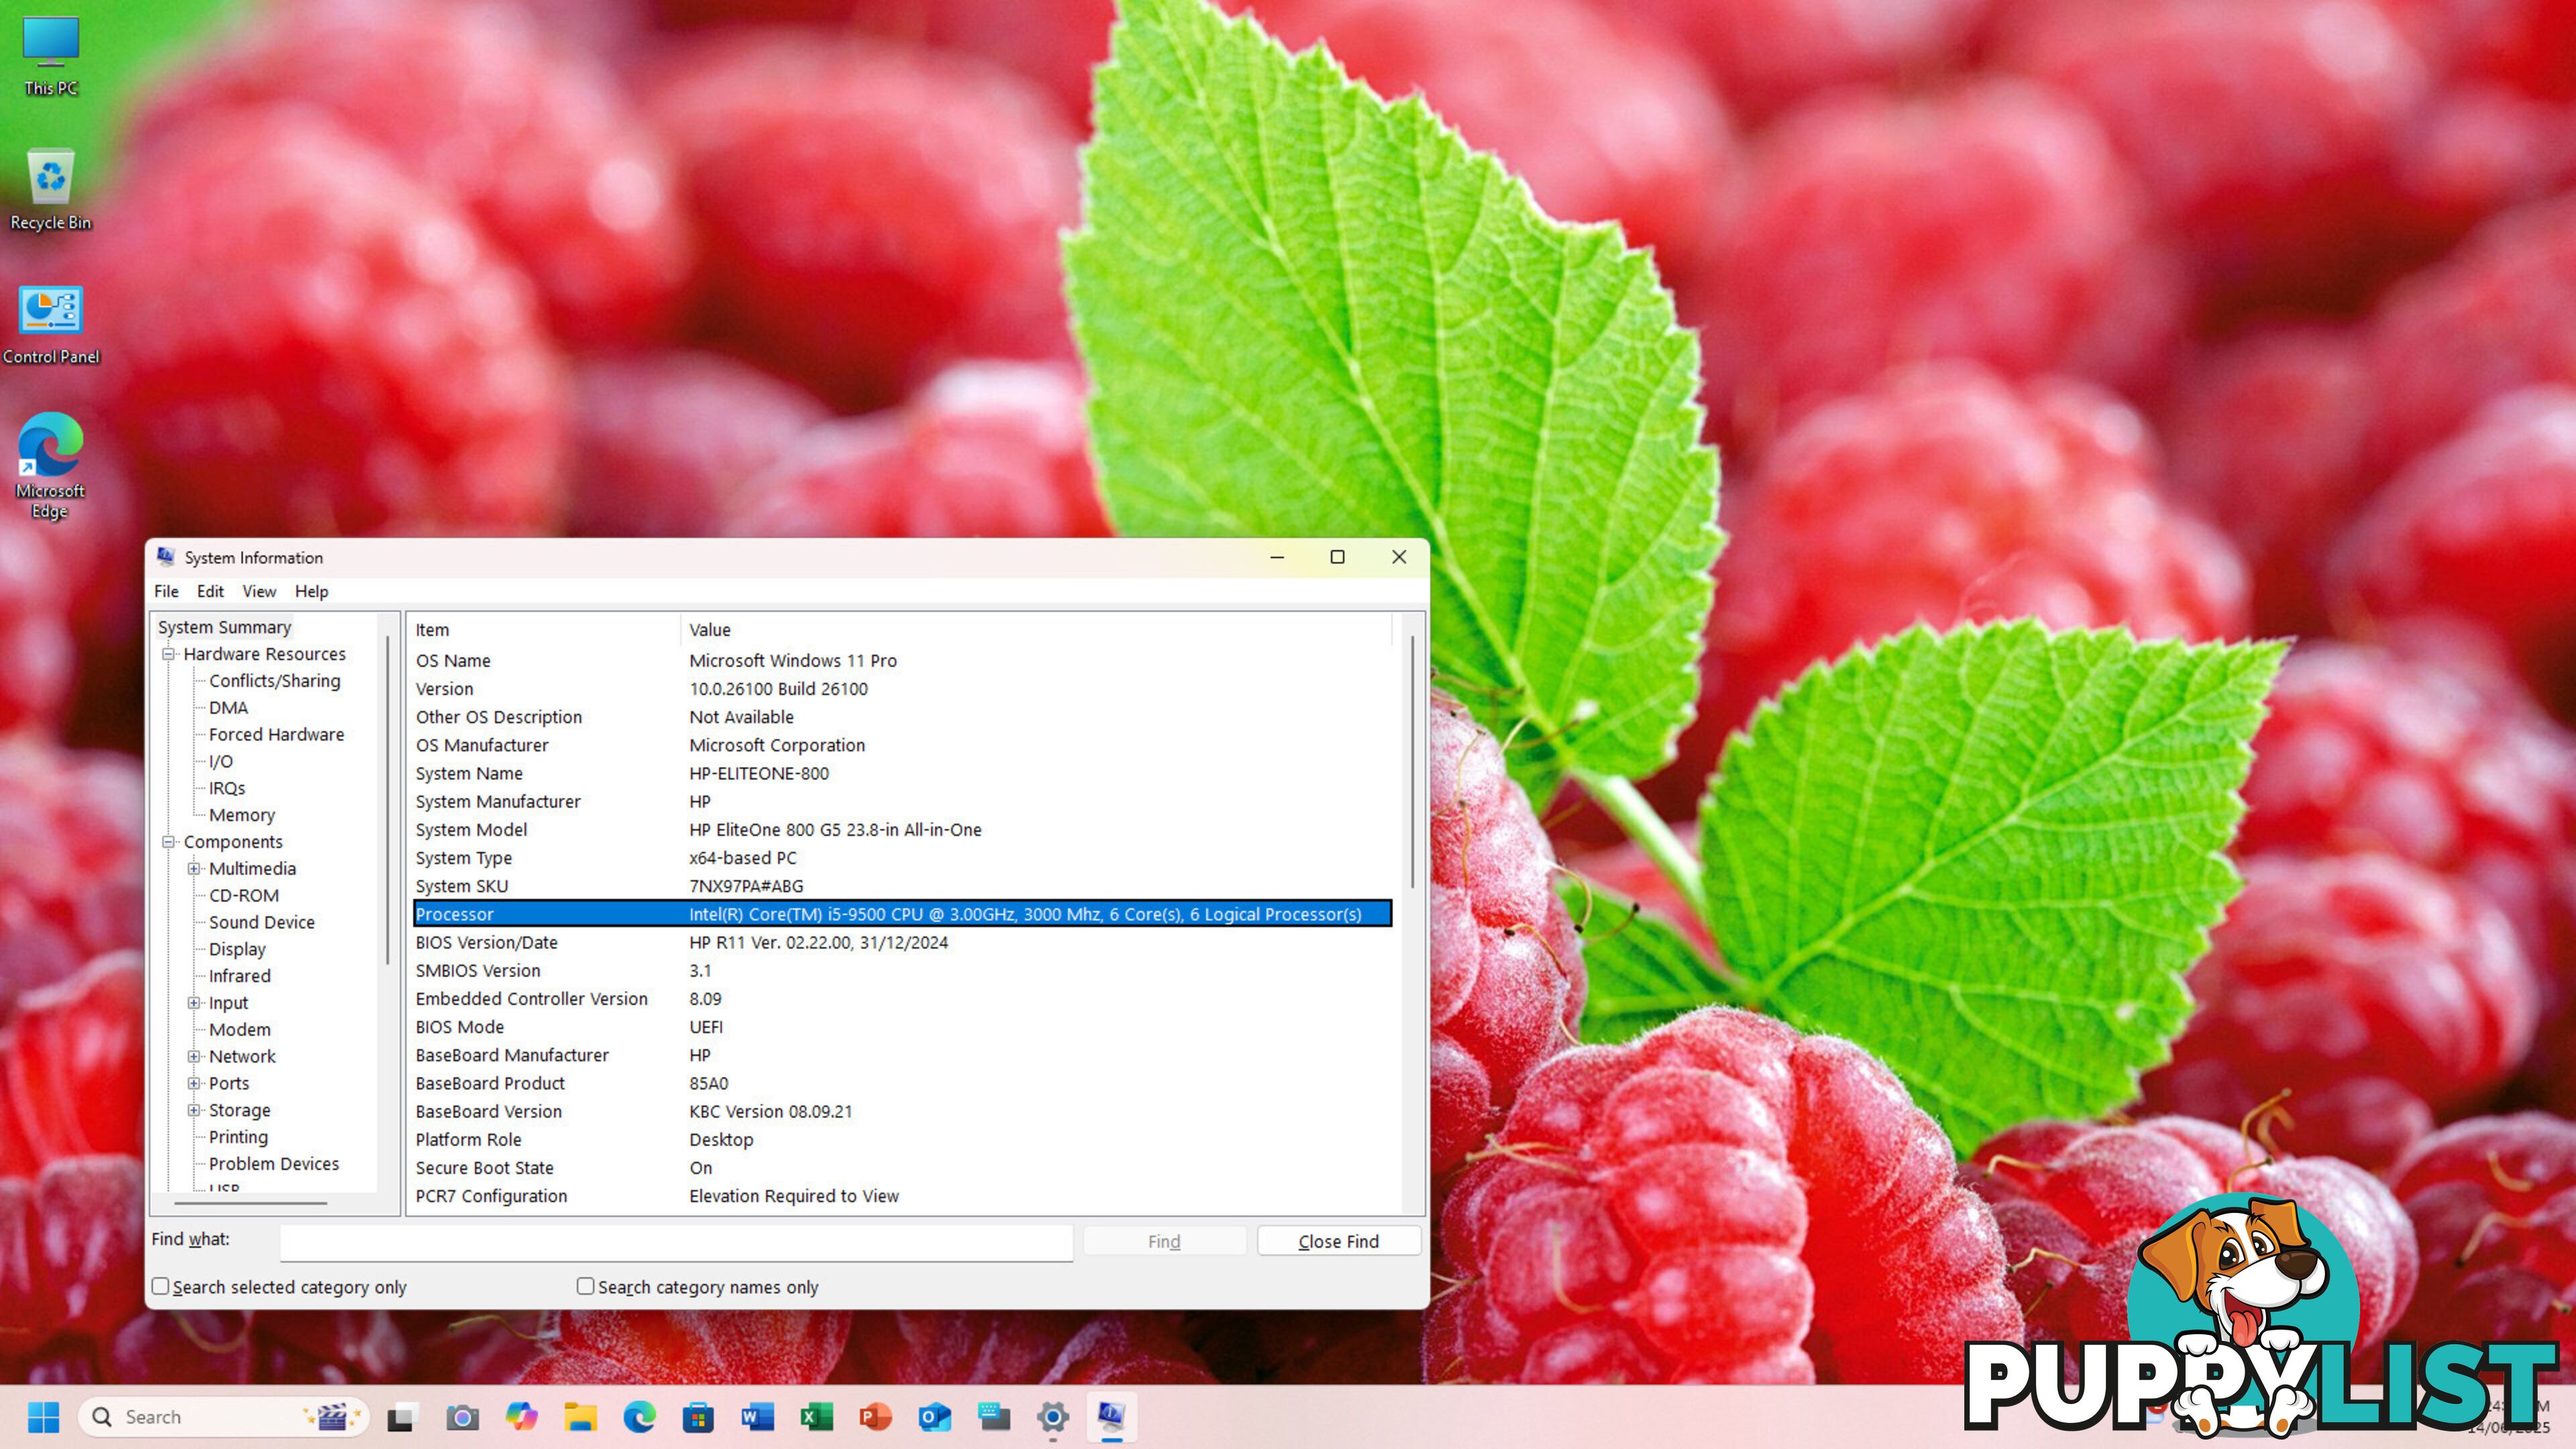
Task: Expand the Network tree node
Action: (x=195, y=1057)
